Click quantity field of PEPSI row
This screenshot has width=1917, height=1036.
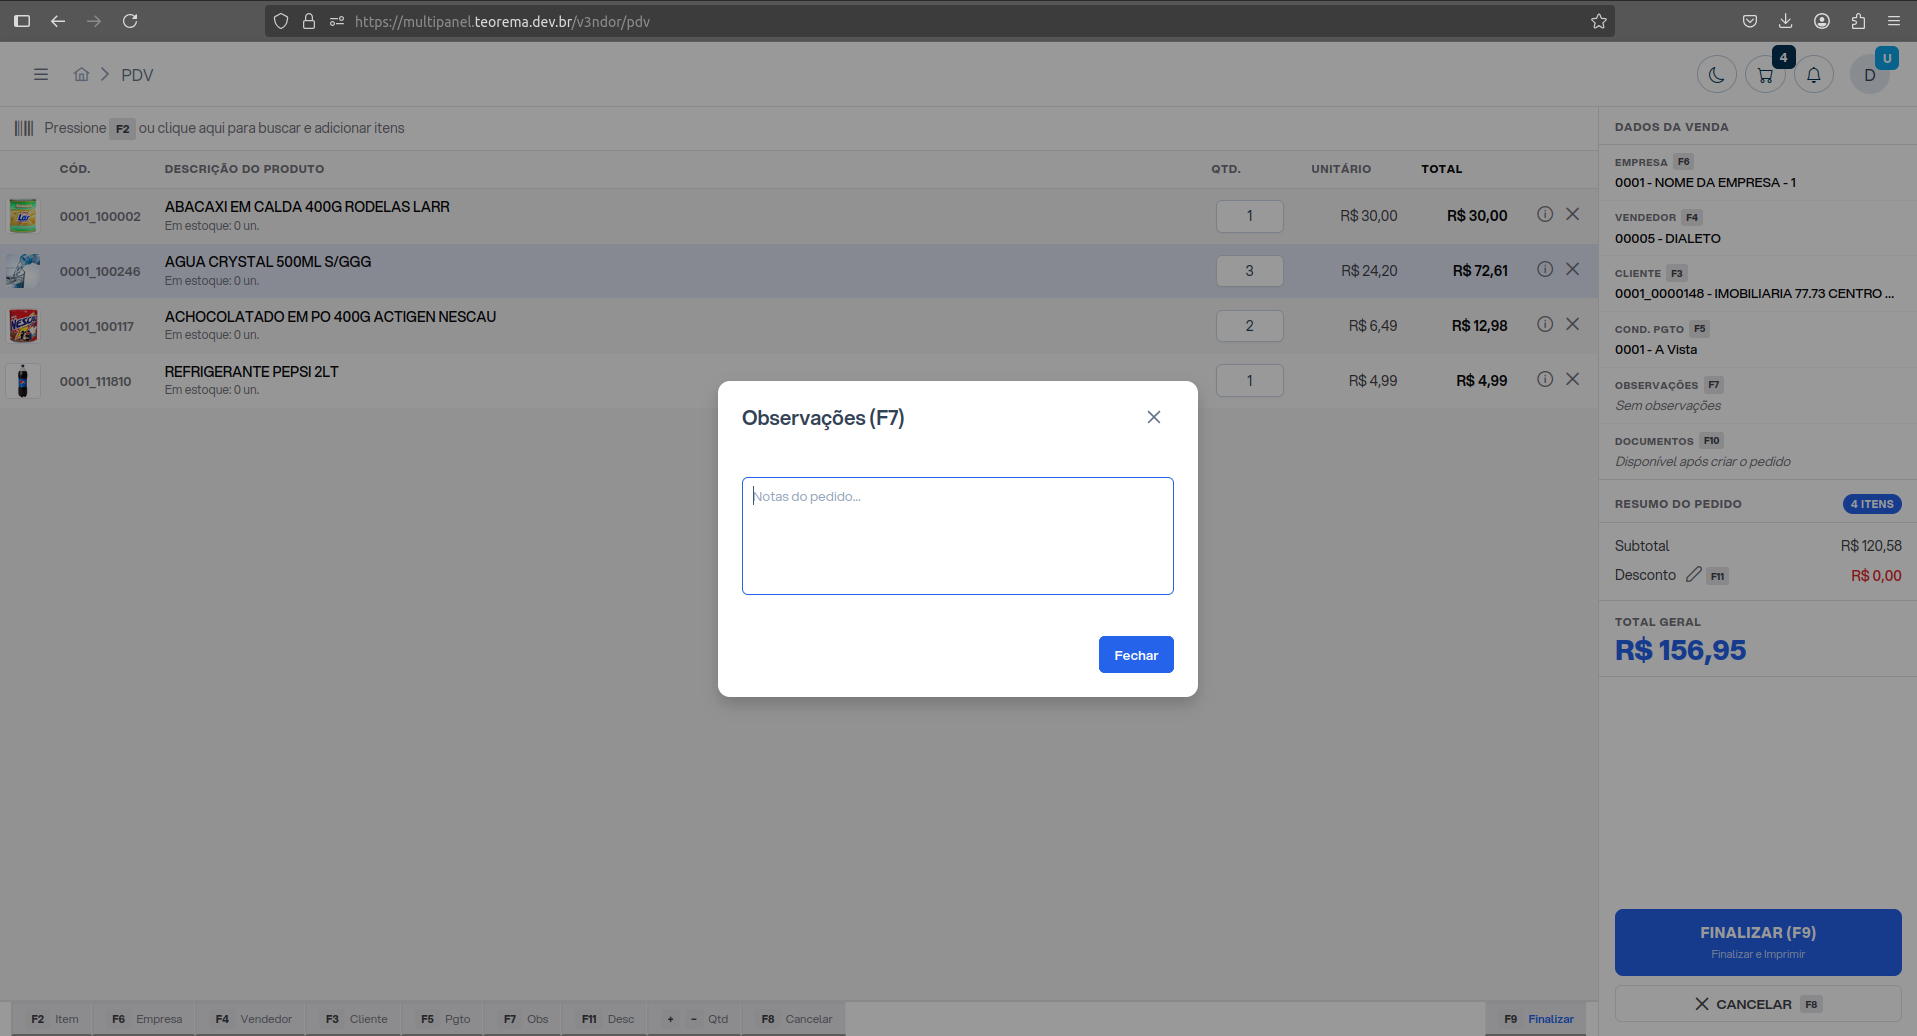pos(1249,381)
